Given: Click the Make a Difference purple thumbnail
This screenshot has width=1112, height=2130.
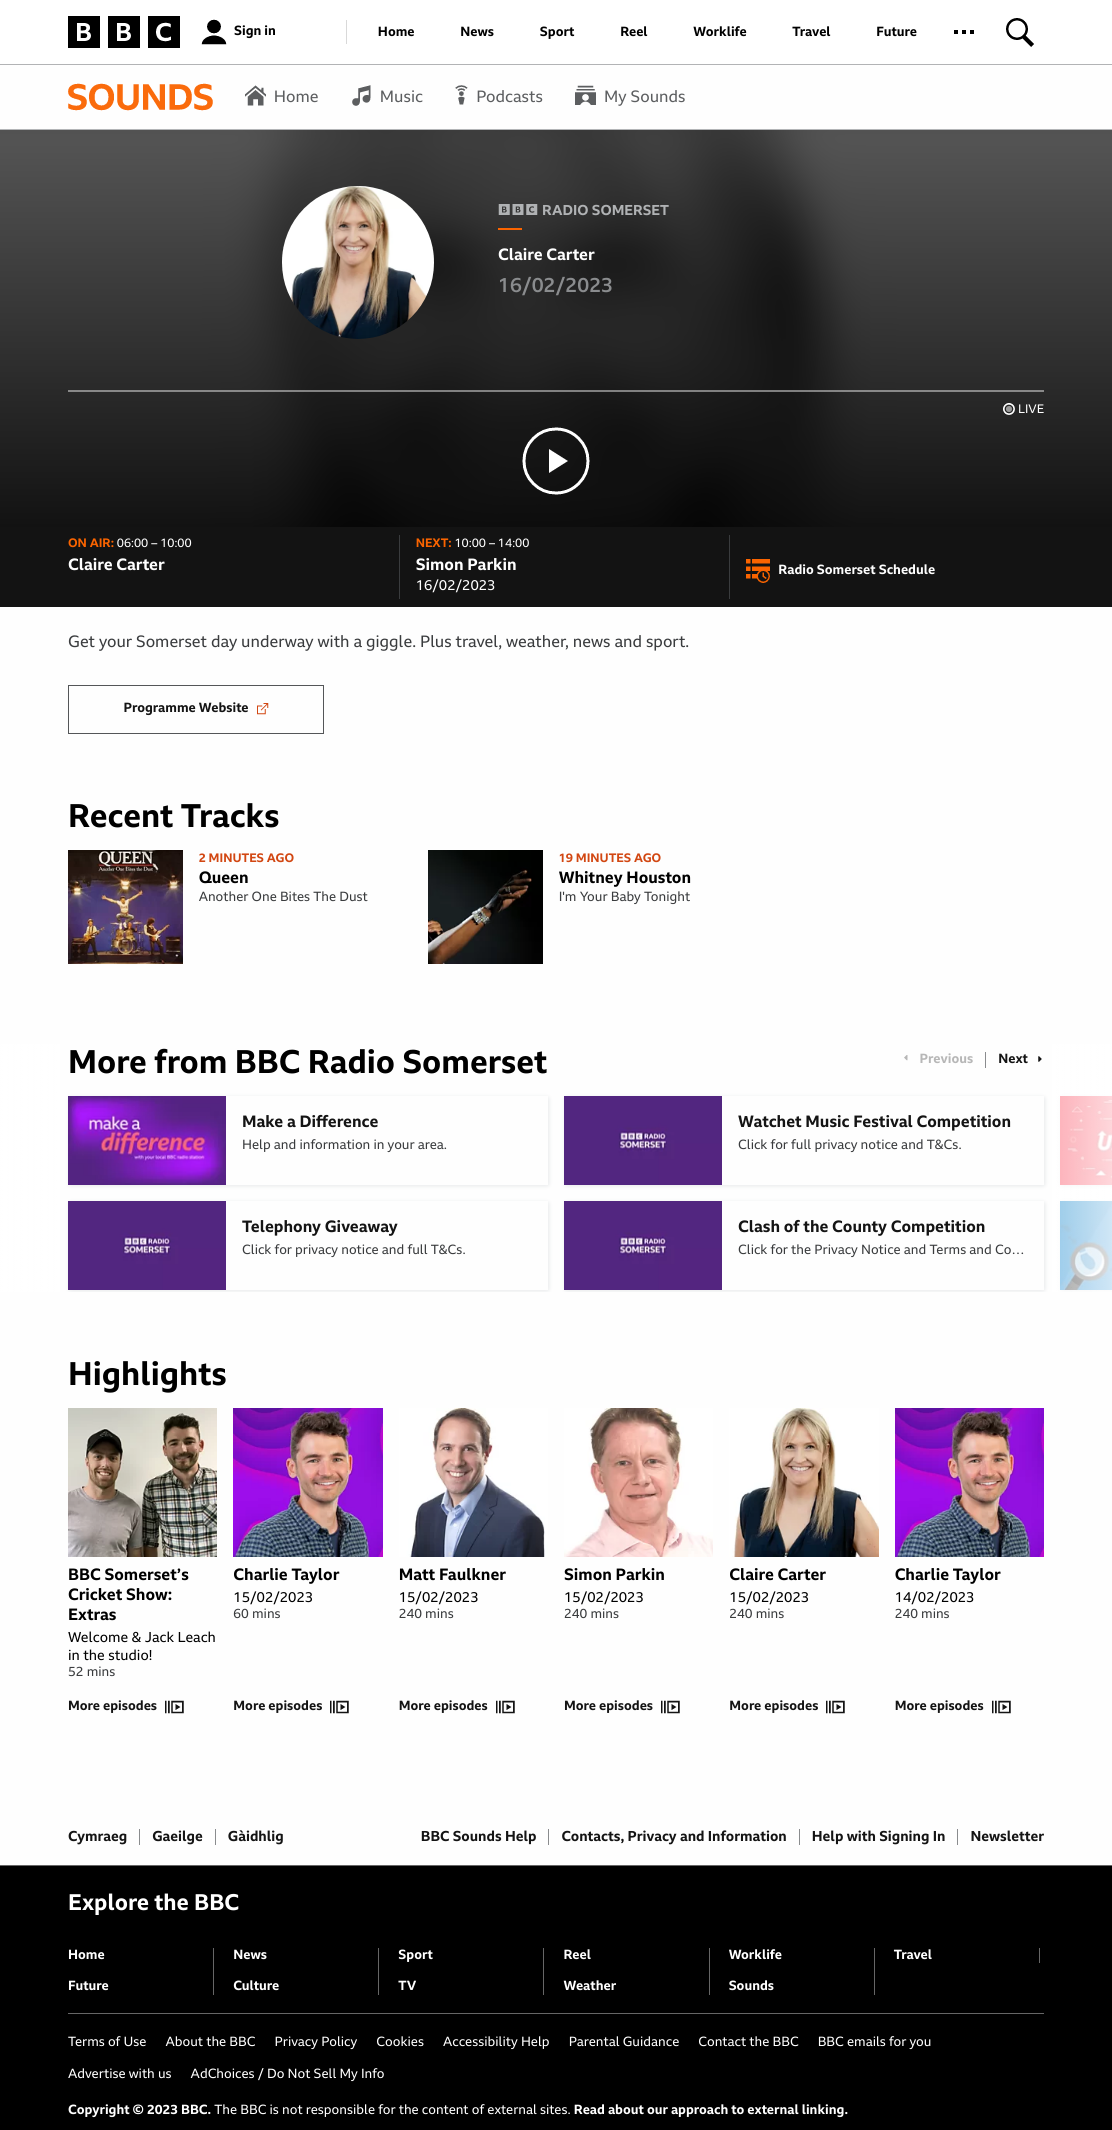Looking at the screenshot, I should [x=147, y=1141].
